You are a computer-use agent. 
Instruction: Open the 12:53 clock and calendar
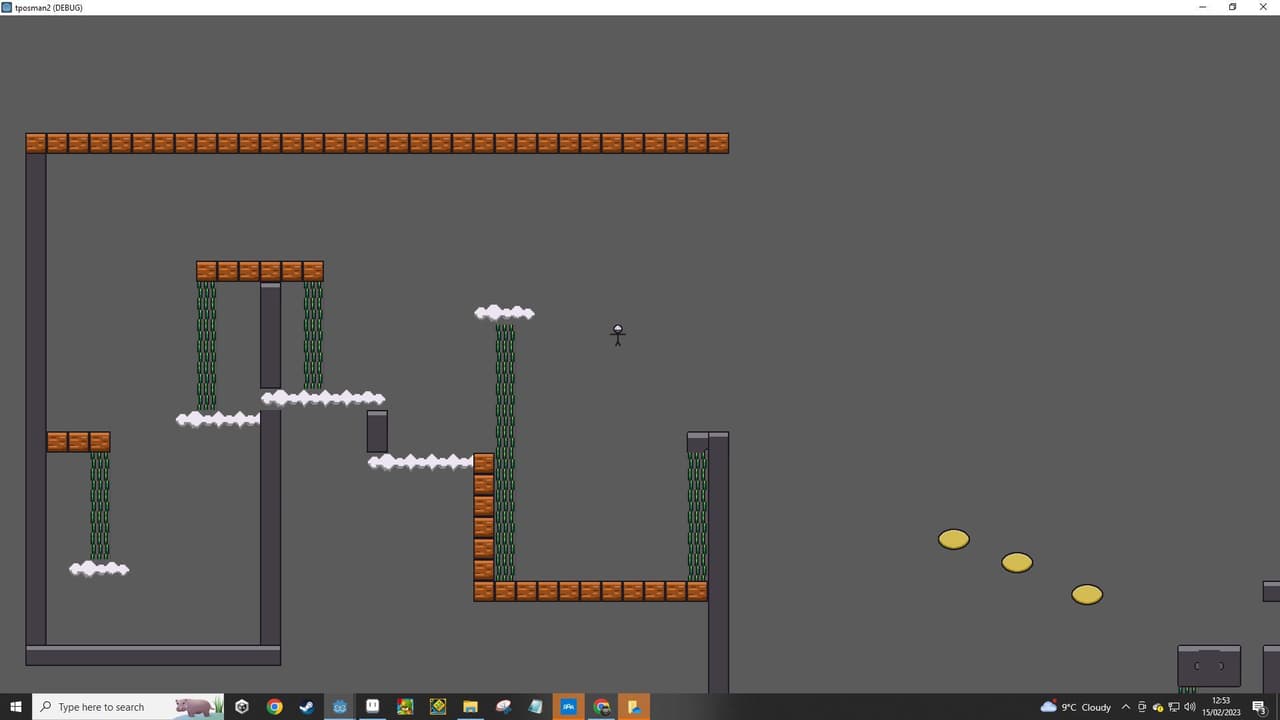(1221, 707)
